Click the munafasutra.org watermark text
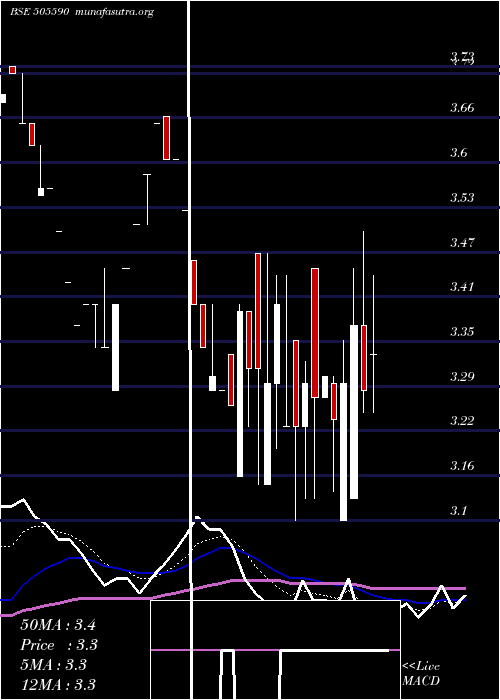Screen dimensions: 500x700 (115, 12)
